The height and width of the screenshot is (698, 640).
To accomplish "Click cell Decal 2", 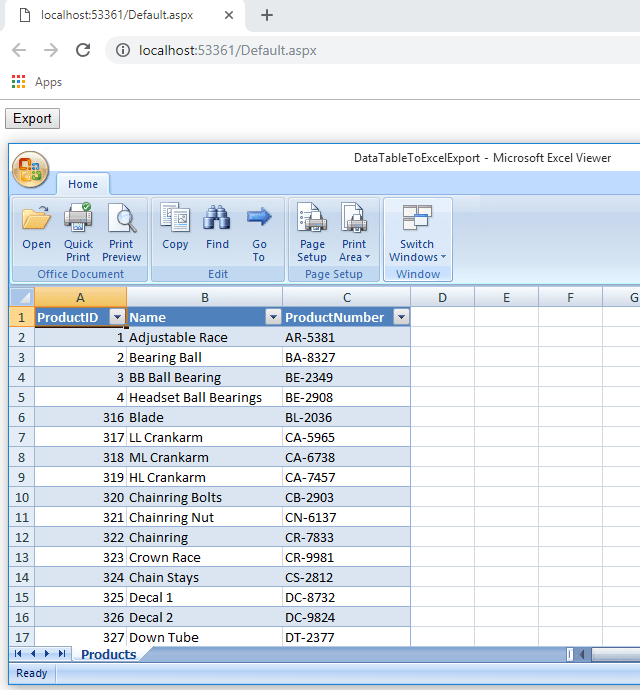I will click(x=205, y=617).
